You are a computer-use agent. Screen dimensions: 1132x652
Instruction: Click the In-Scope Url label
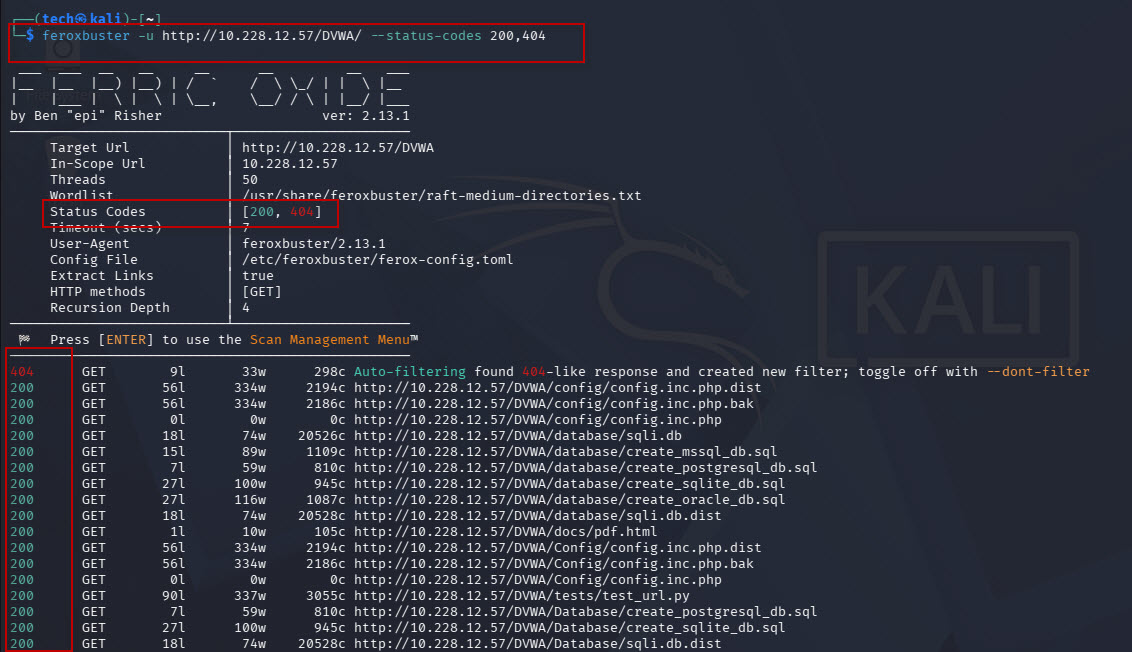pos(97,163)
